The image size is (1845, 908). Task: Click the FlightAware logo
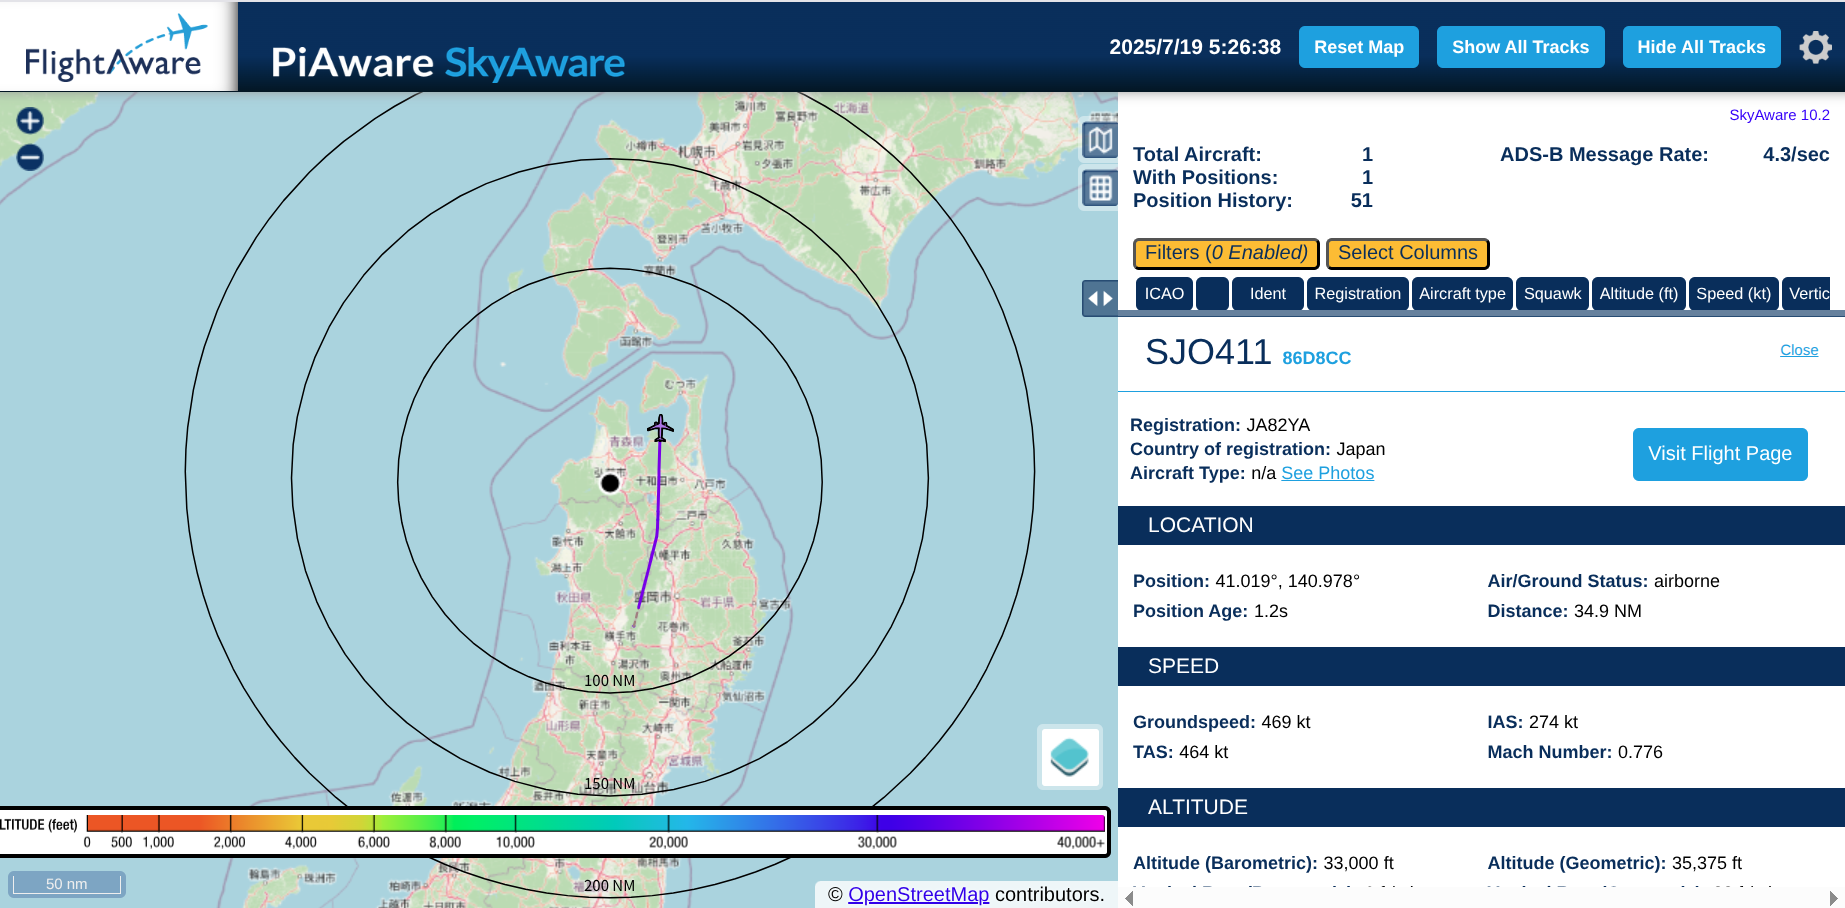(117, 47)
